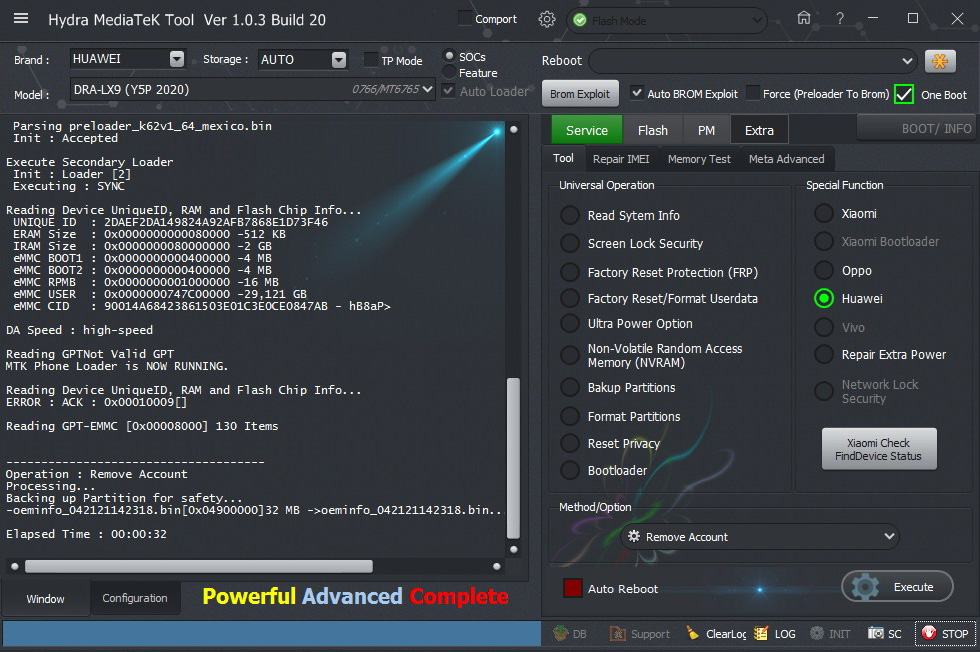Select the SOCs radio option
980x652 pixels.
[x=449, y=56]
